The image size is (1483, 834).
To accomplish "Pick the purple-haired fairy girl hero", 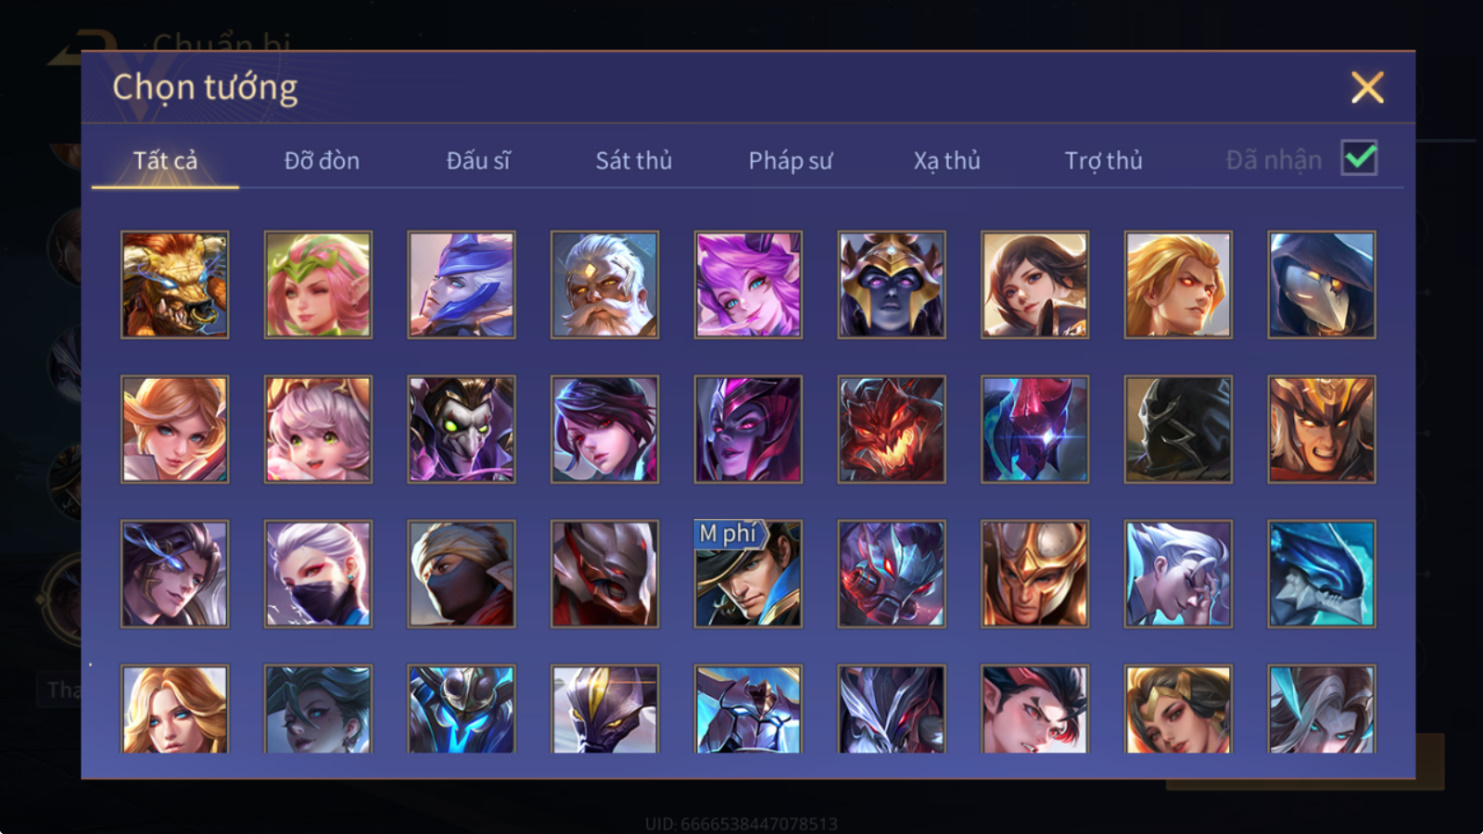I will click(x=748, y=285).
